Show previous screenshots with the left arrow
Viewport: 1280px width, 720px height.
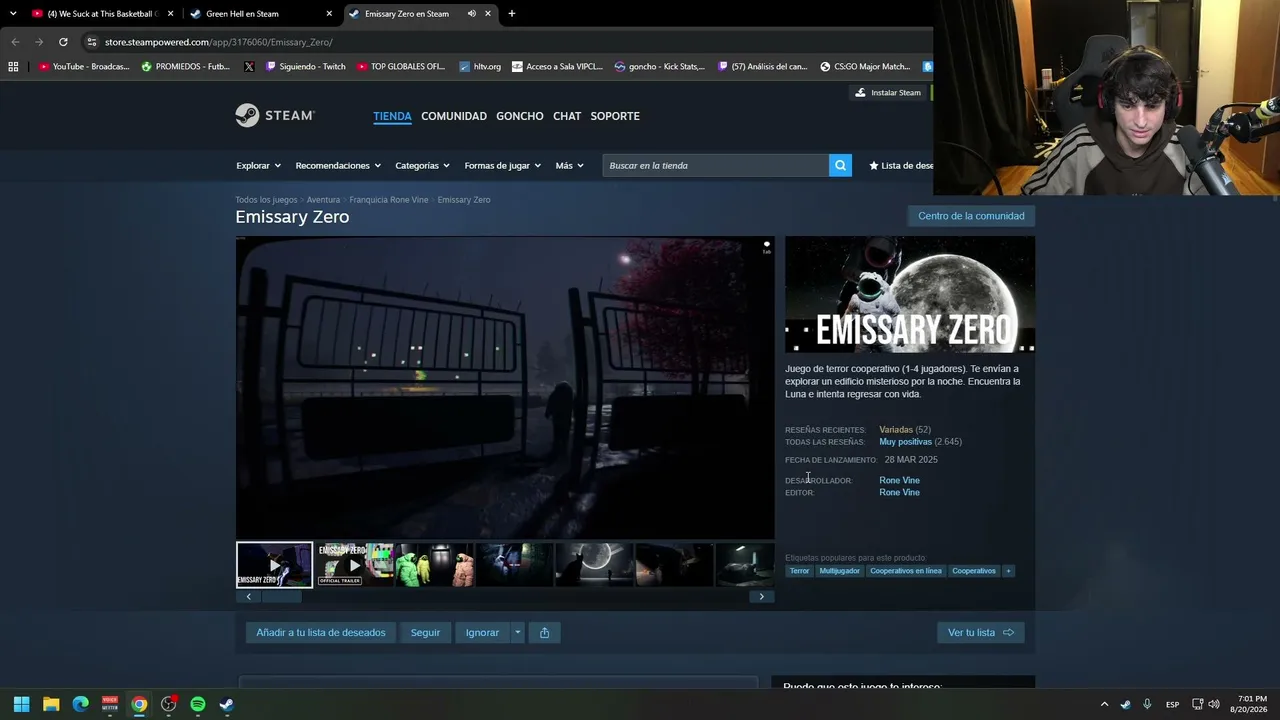[248, 597]
